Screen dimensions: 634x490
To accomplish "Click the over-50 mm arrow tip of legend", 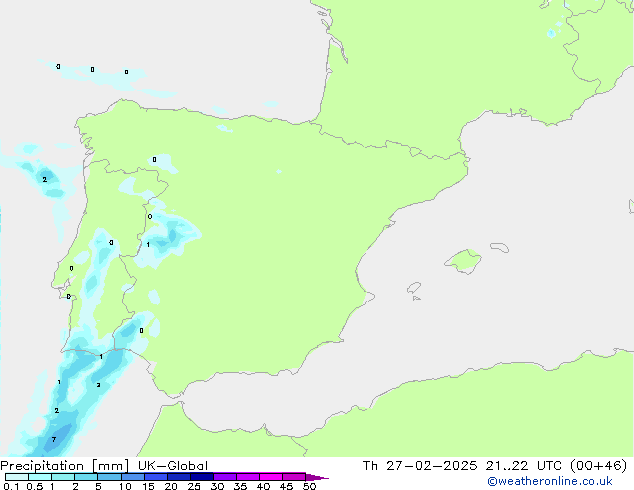I will click(x=317, y=477).
